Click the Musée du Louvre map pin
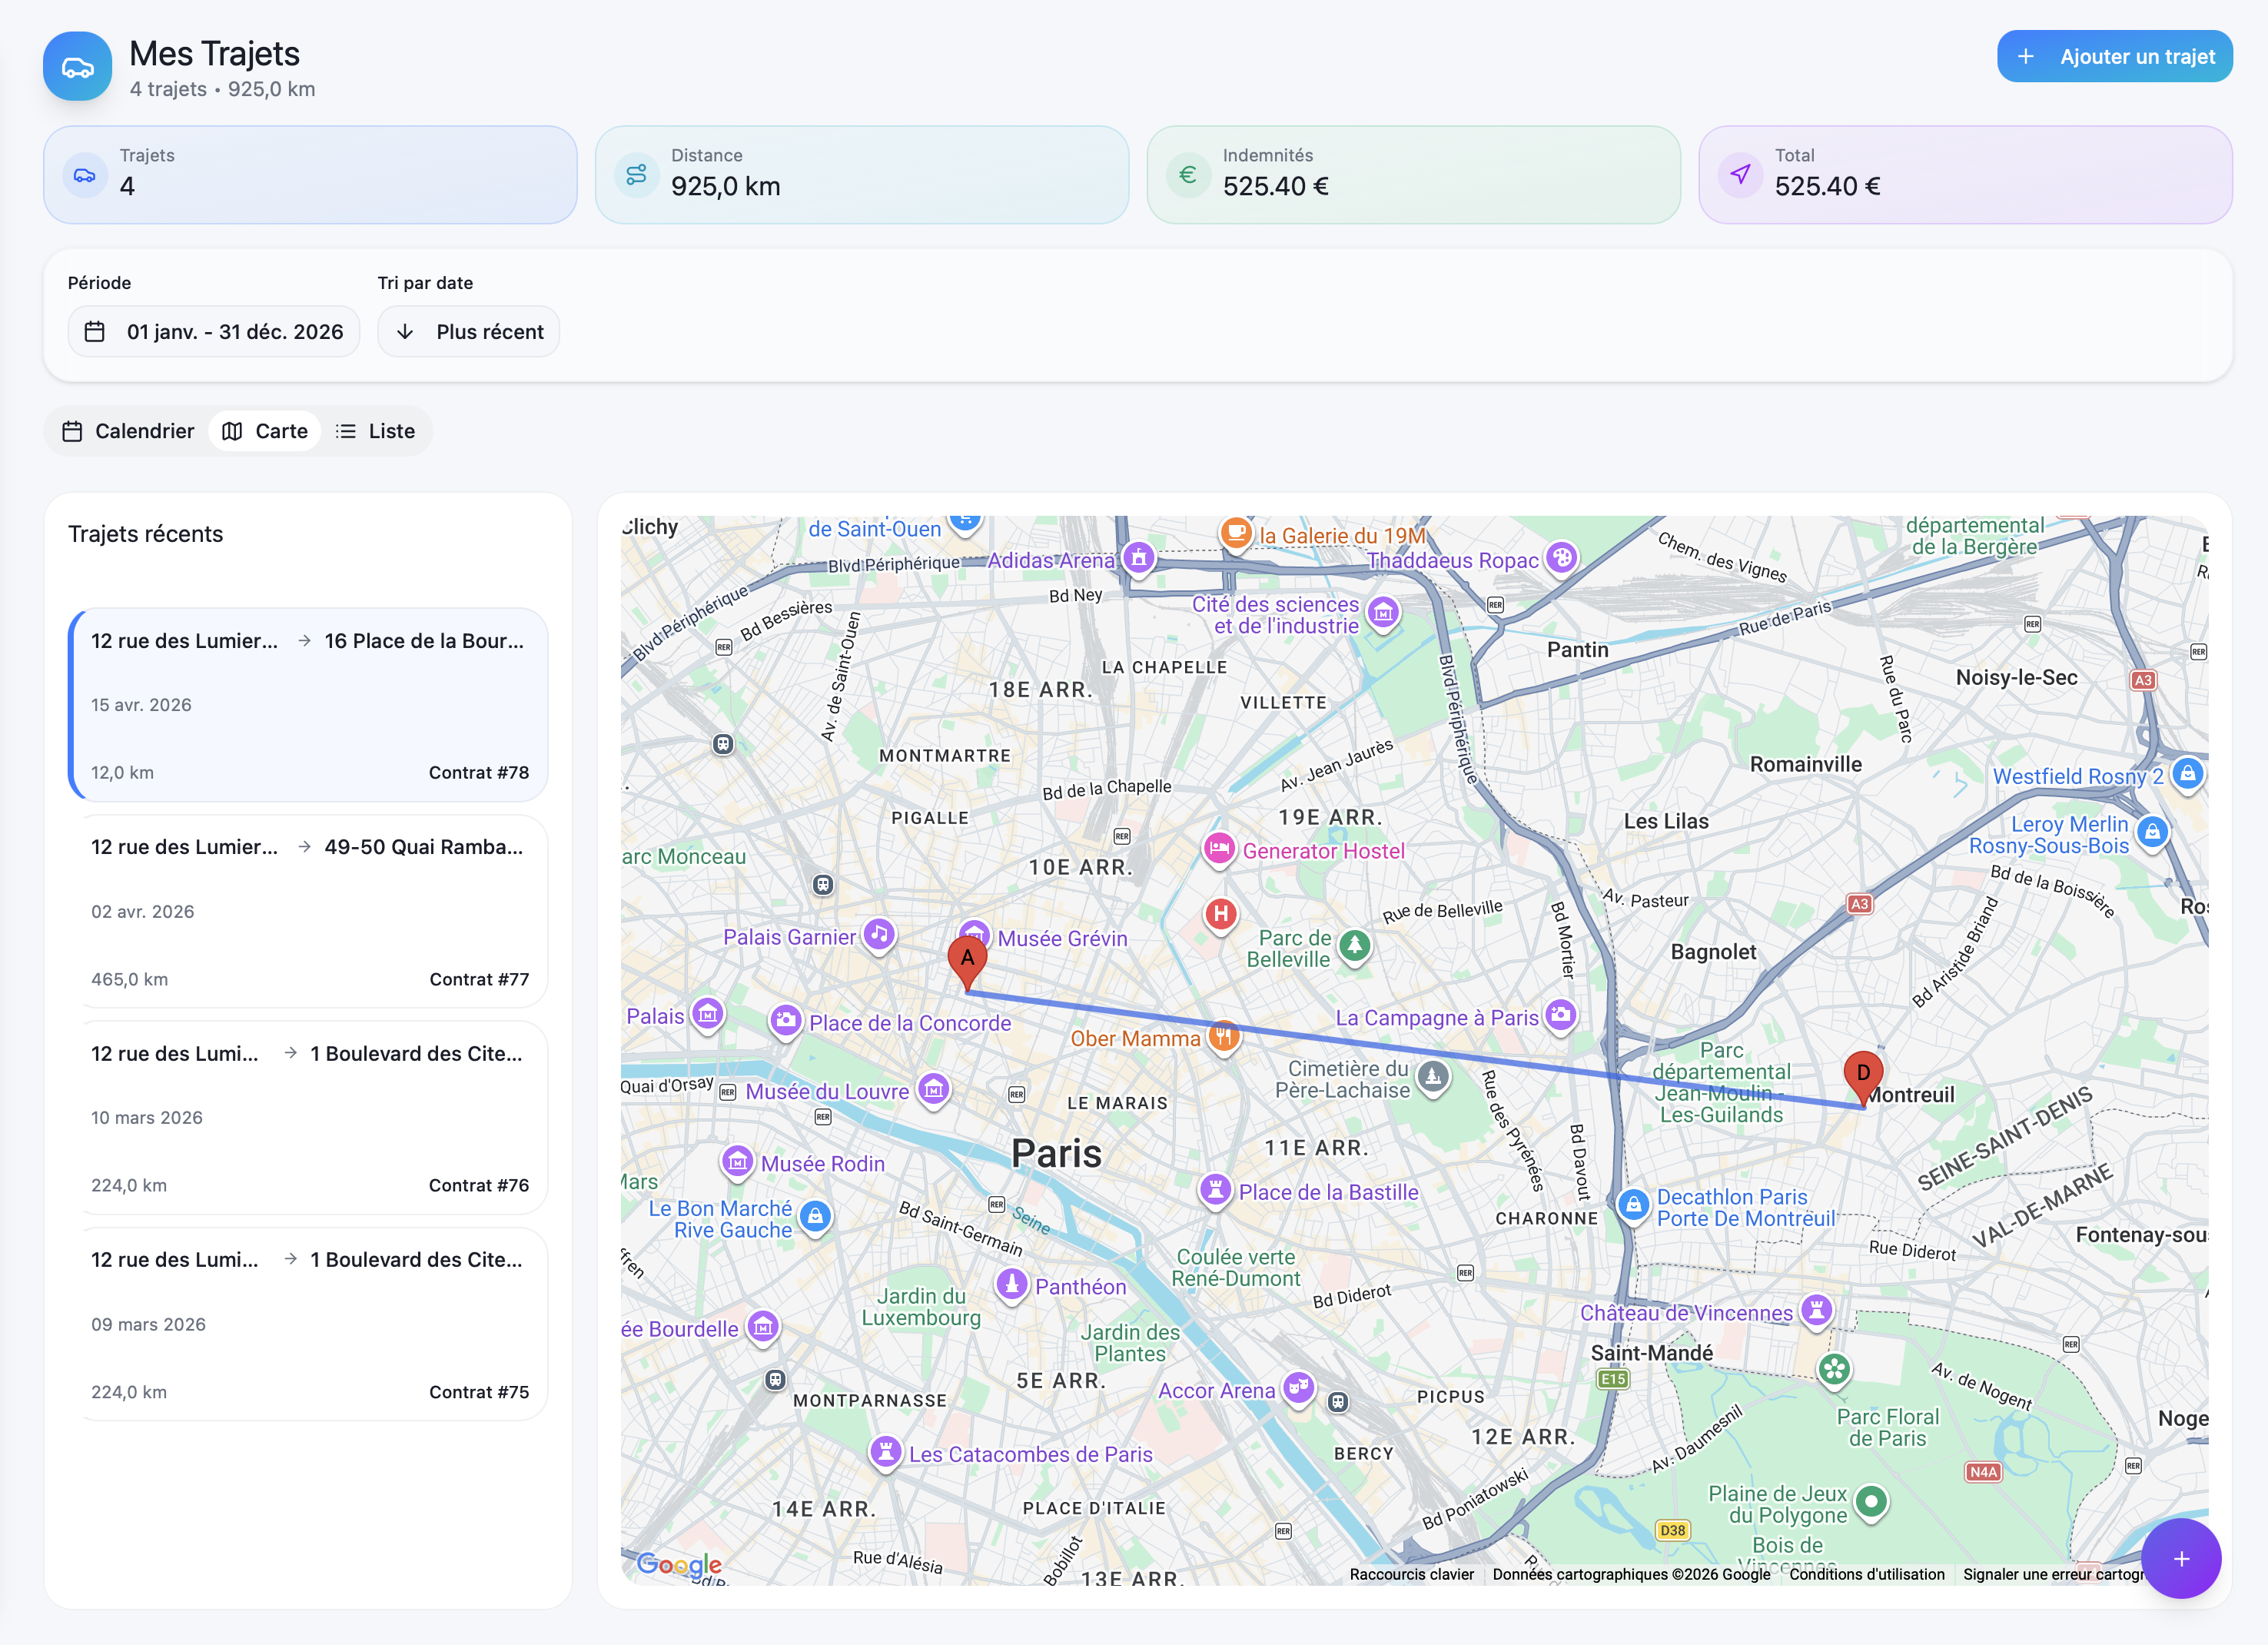The image size is (2268, 1645). 934,1089
